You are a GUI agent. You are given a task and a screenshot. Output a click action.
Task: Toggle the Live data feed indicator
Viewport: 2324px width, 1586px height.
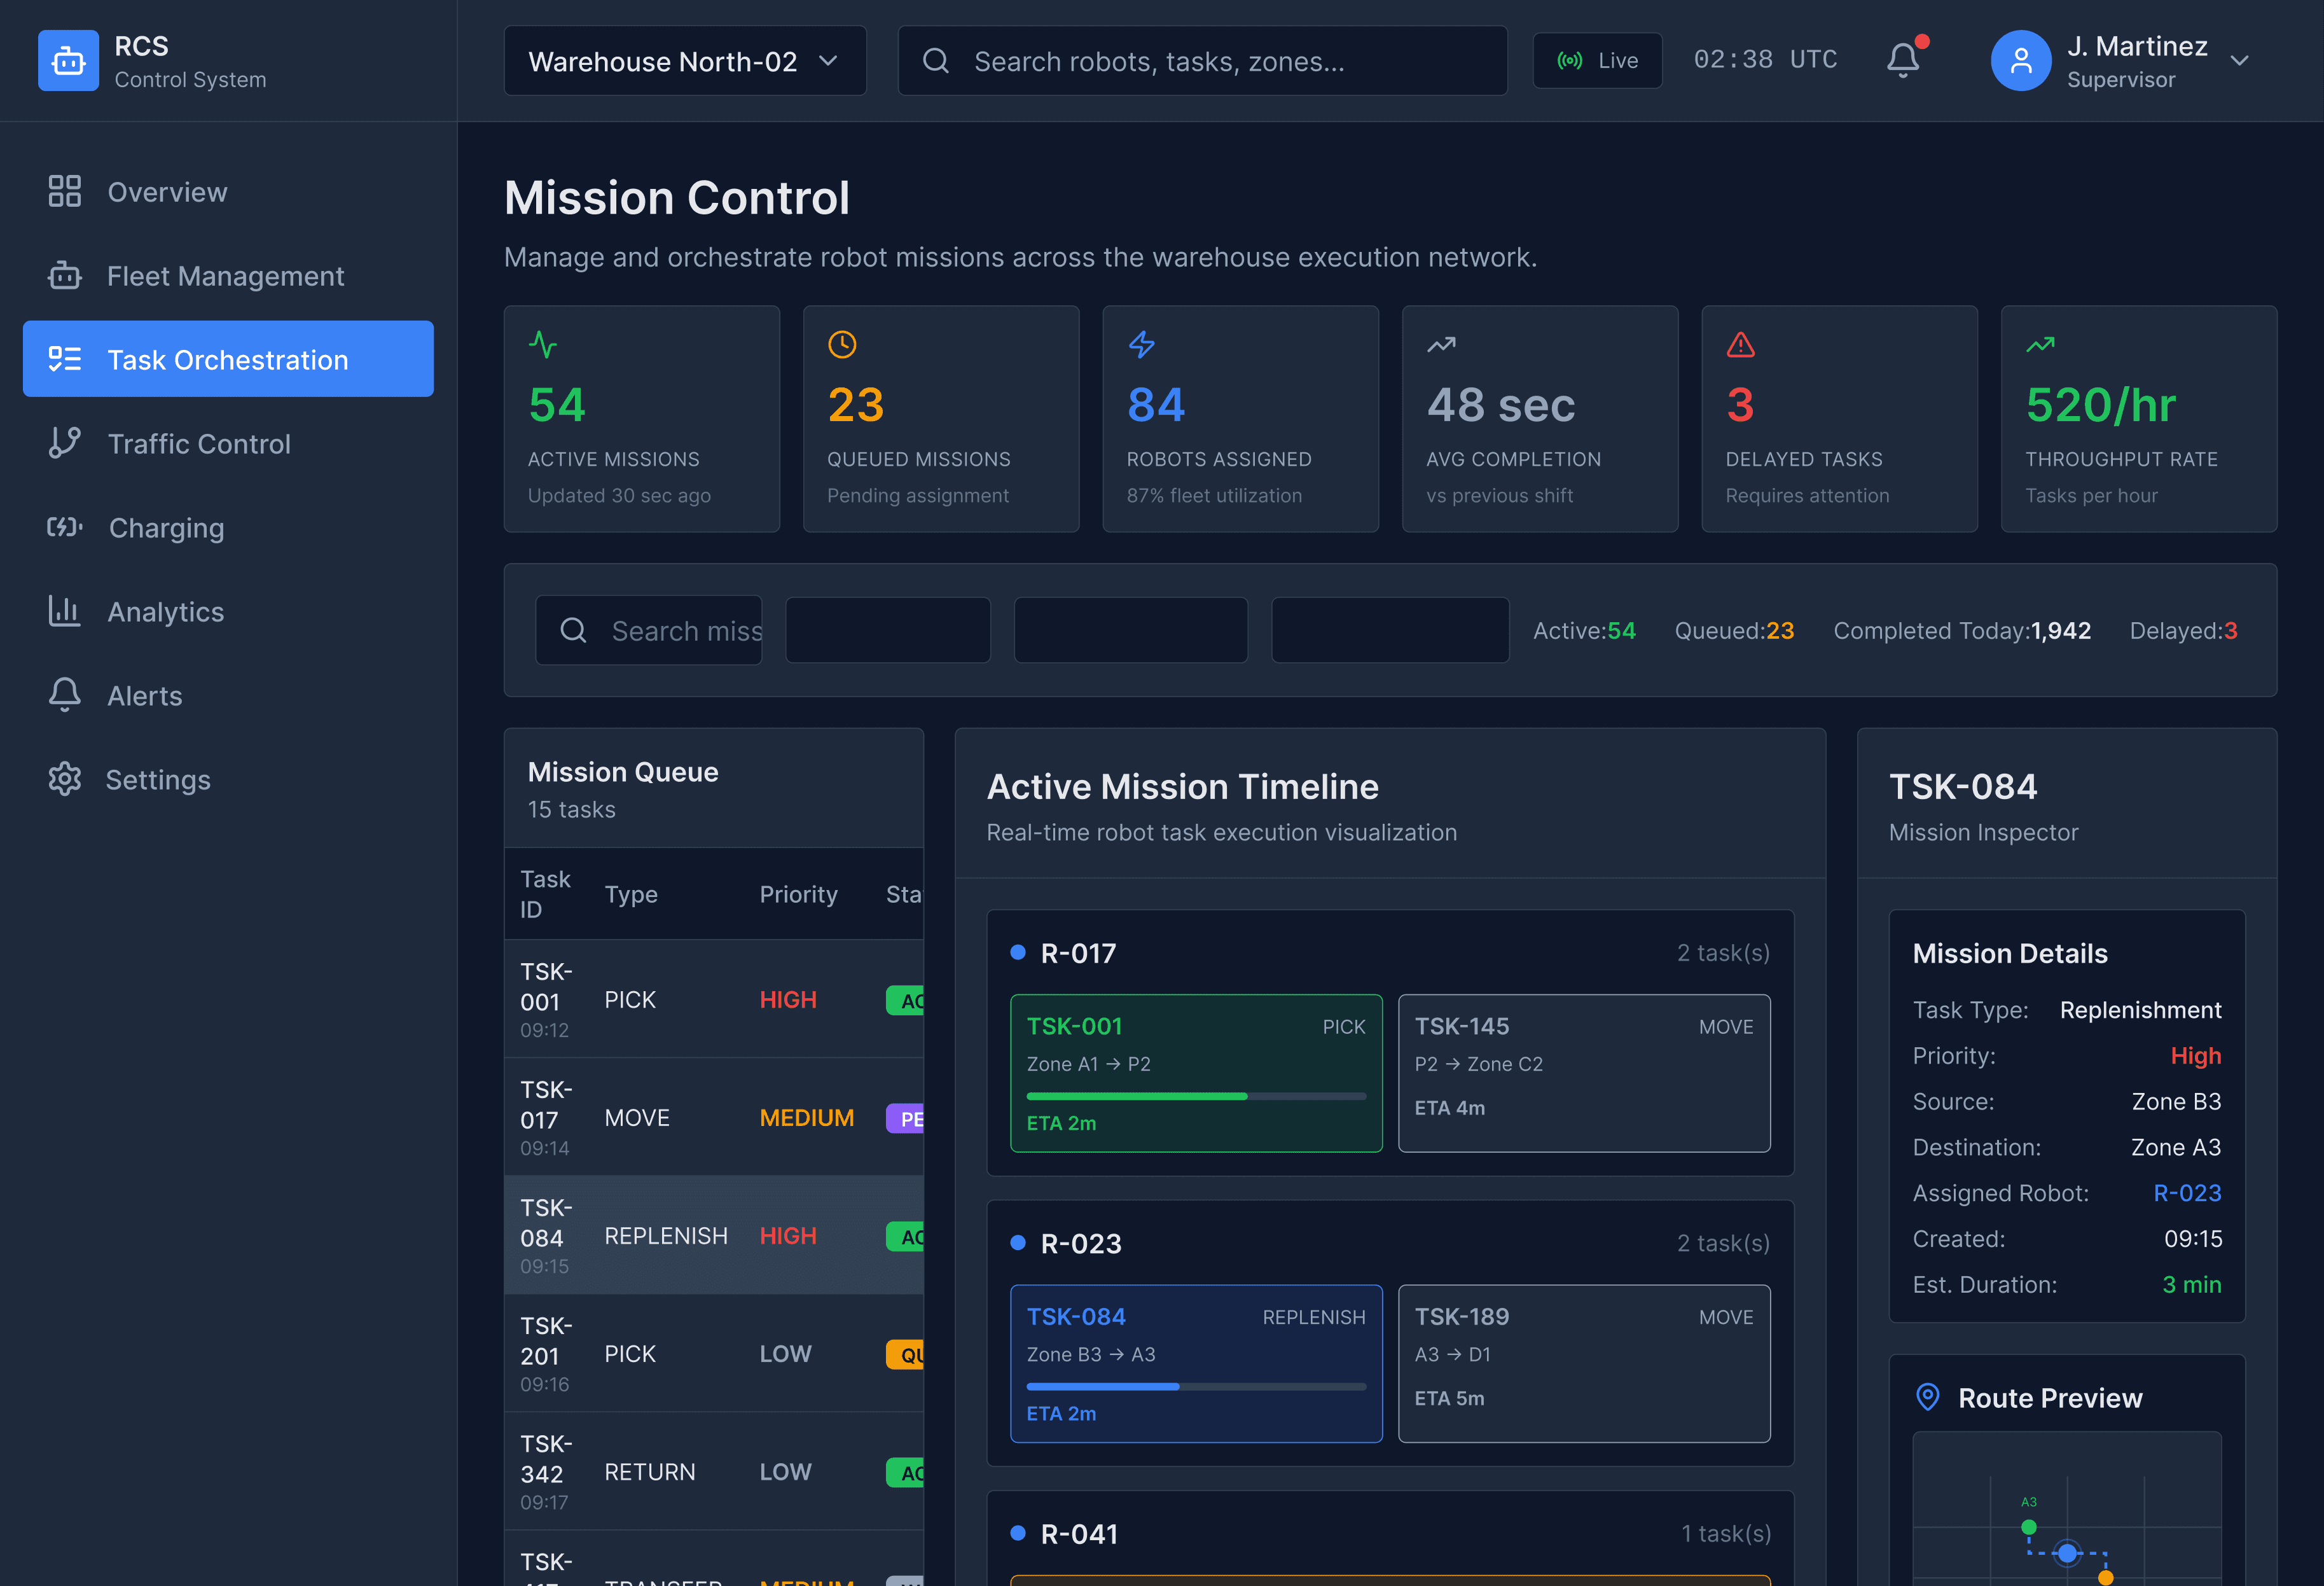[1597, 60]
